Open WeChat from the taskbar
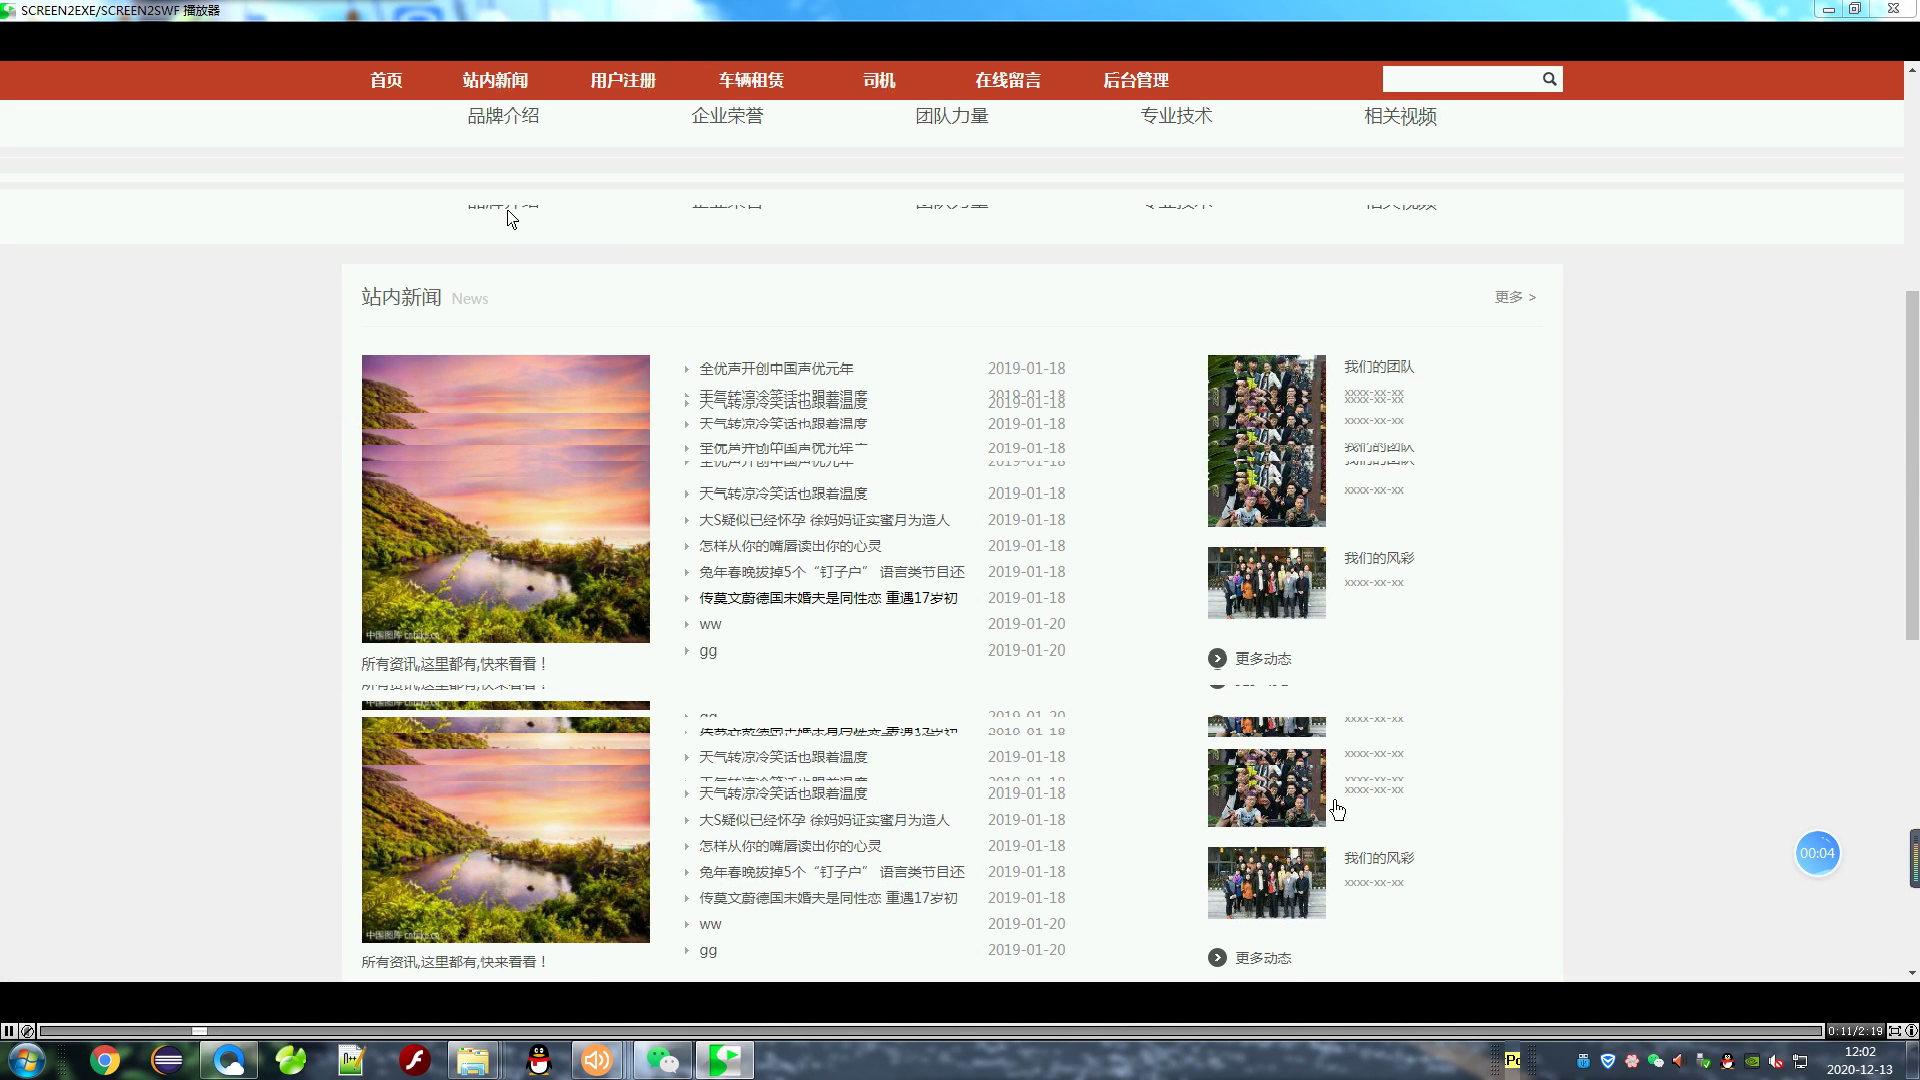 point(662,1060)
